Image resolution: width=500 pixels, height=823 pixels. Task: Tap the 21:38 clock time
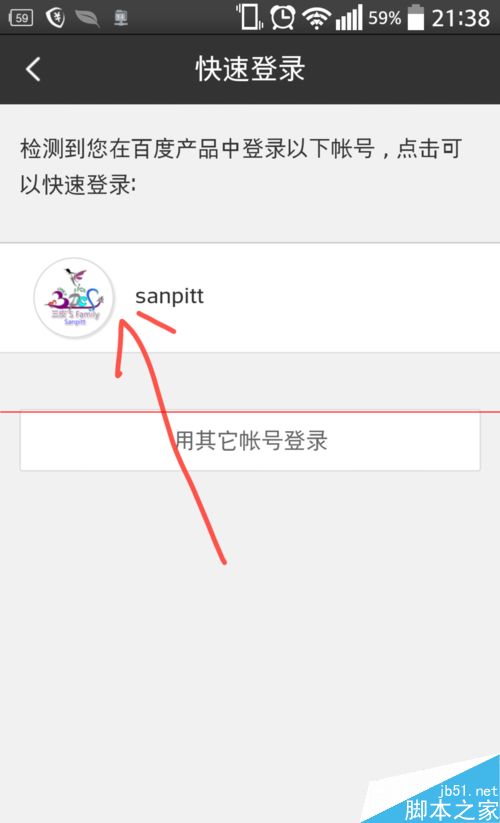pos(461,18)
